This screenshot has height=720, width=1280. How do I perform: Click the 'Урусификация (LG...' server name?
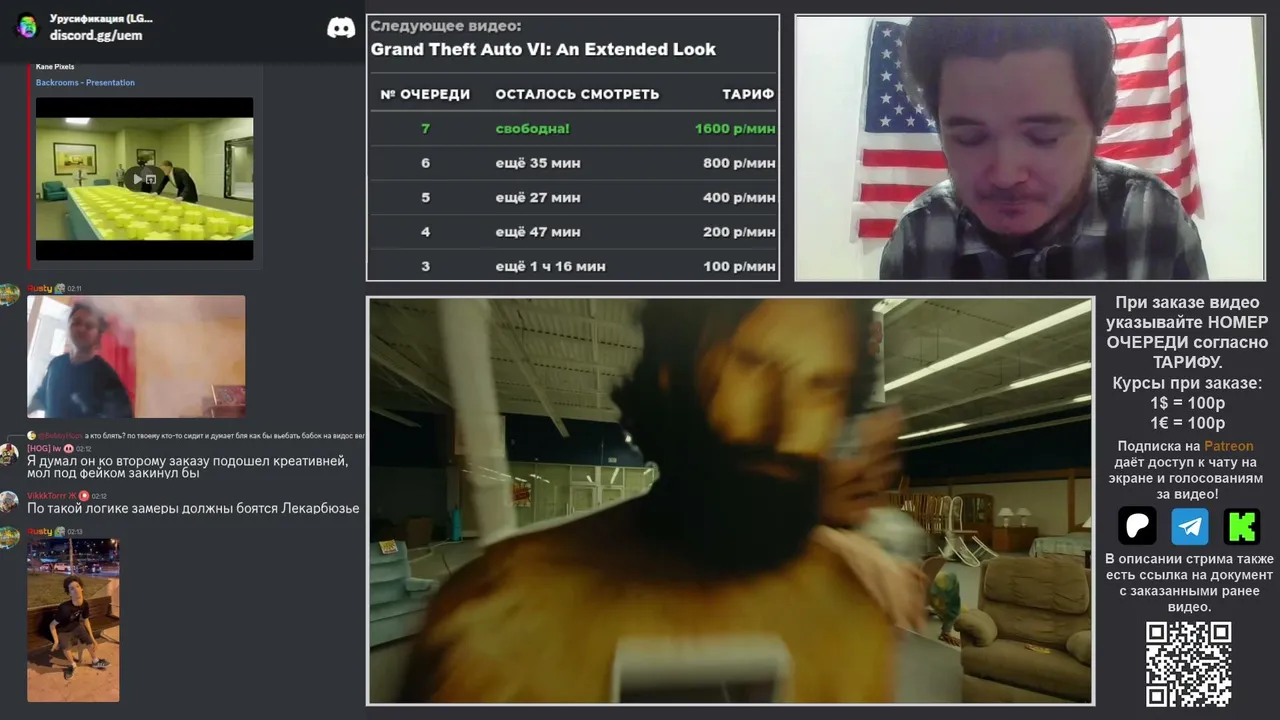101,18
